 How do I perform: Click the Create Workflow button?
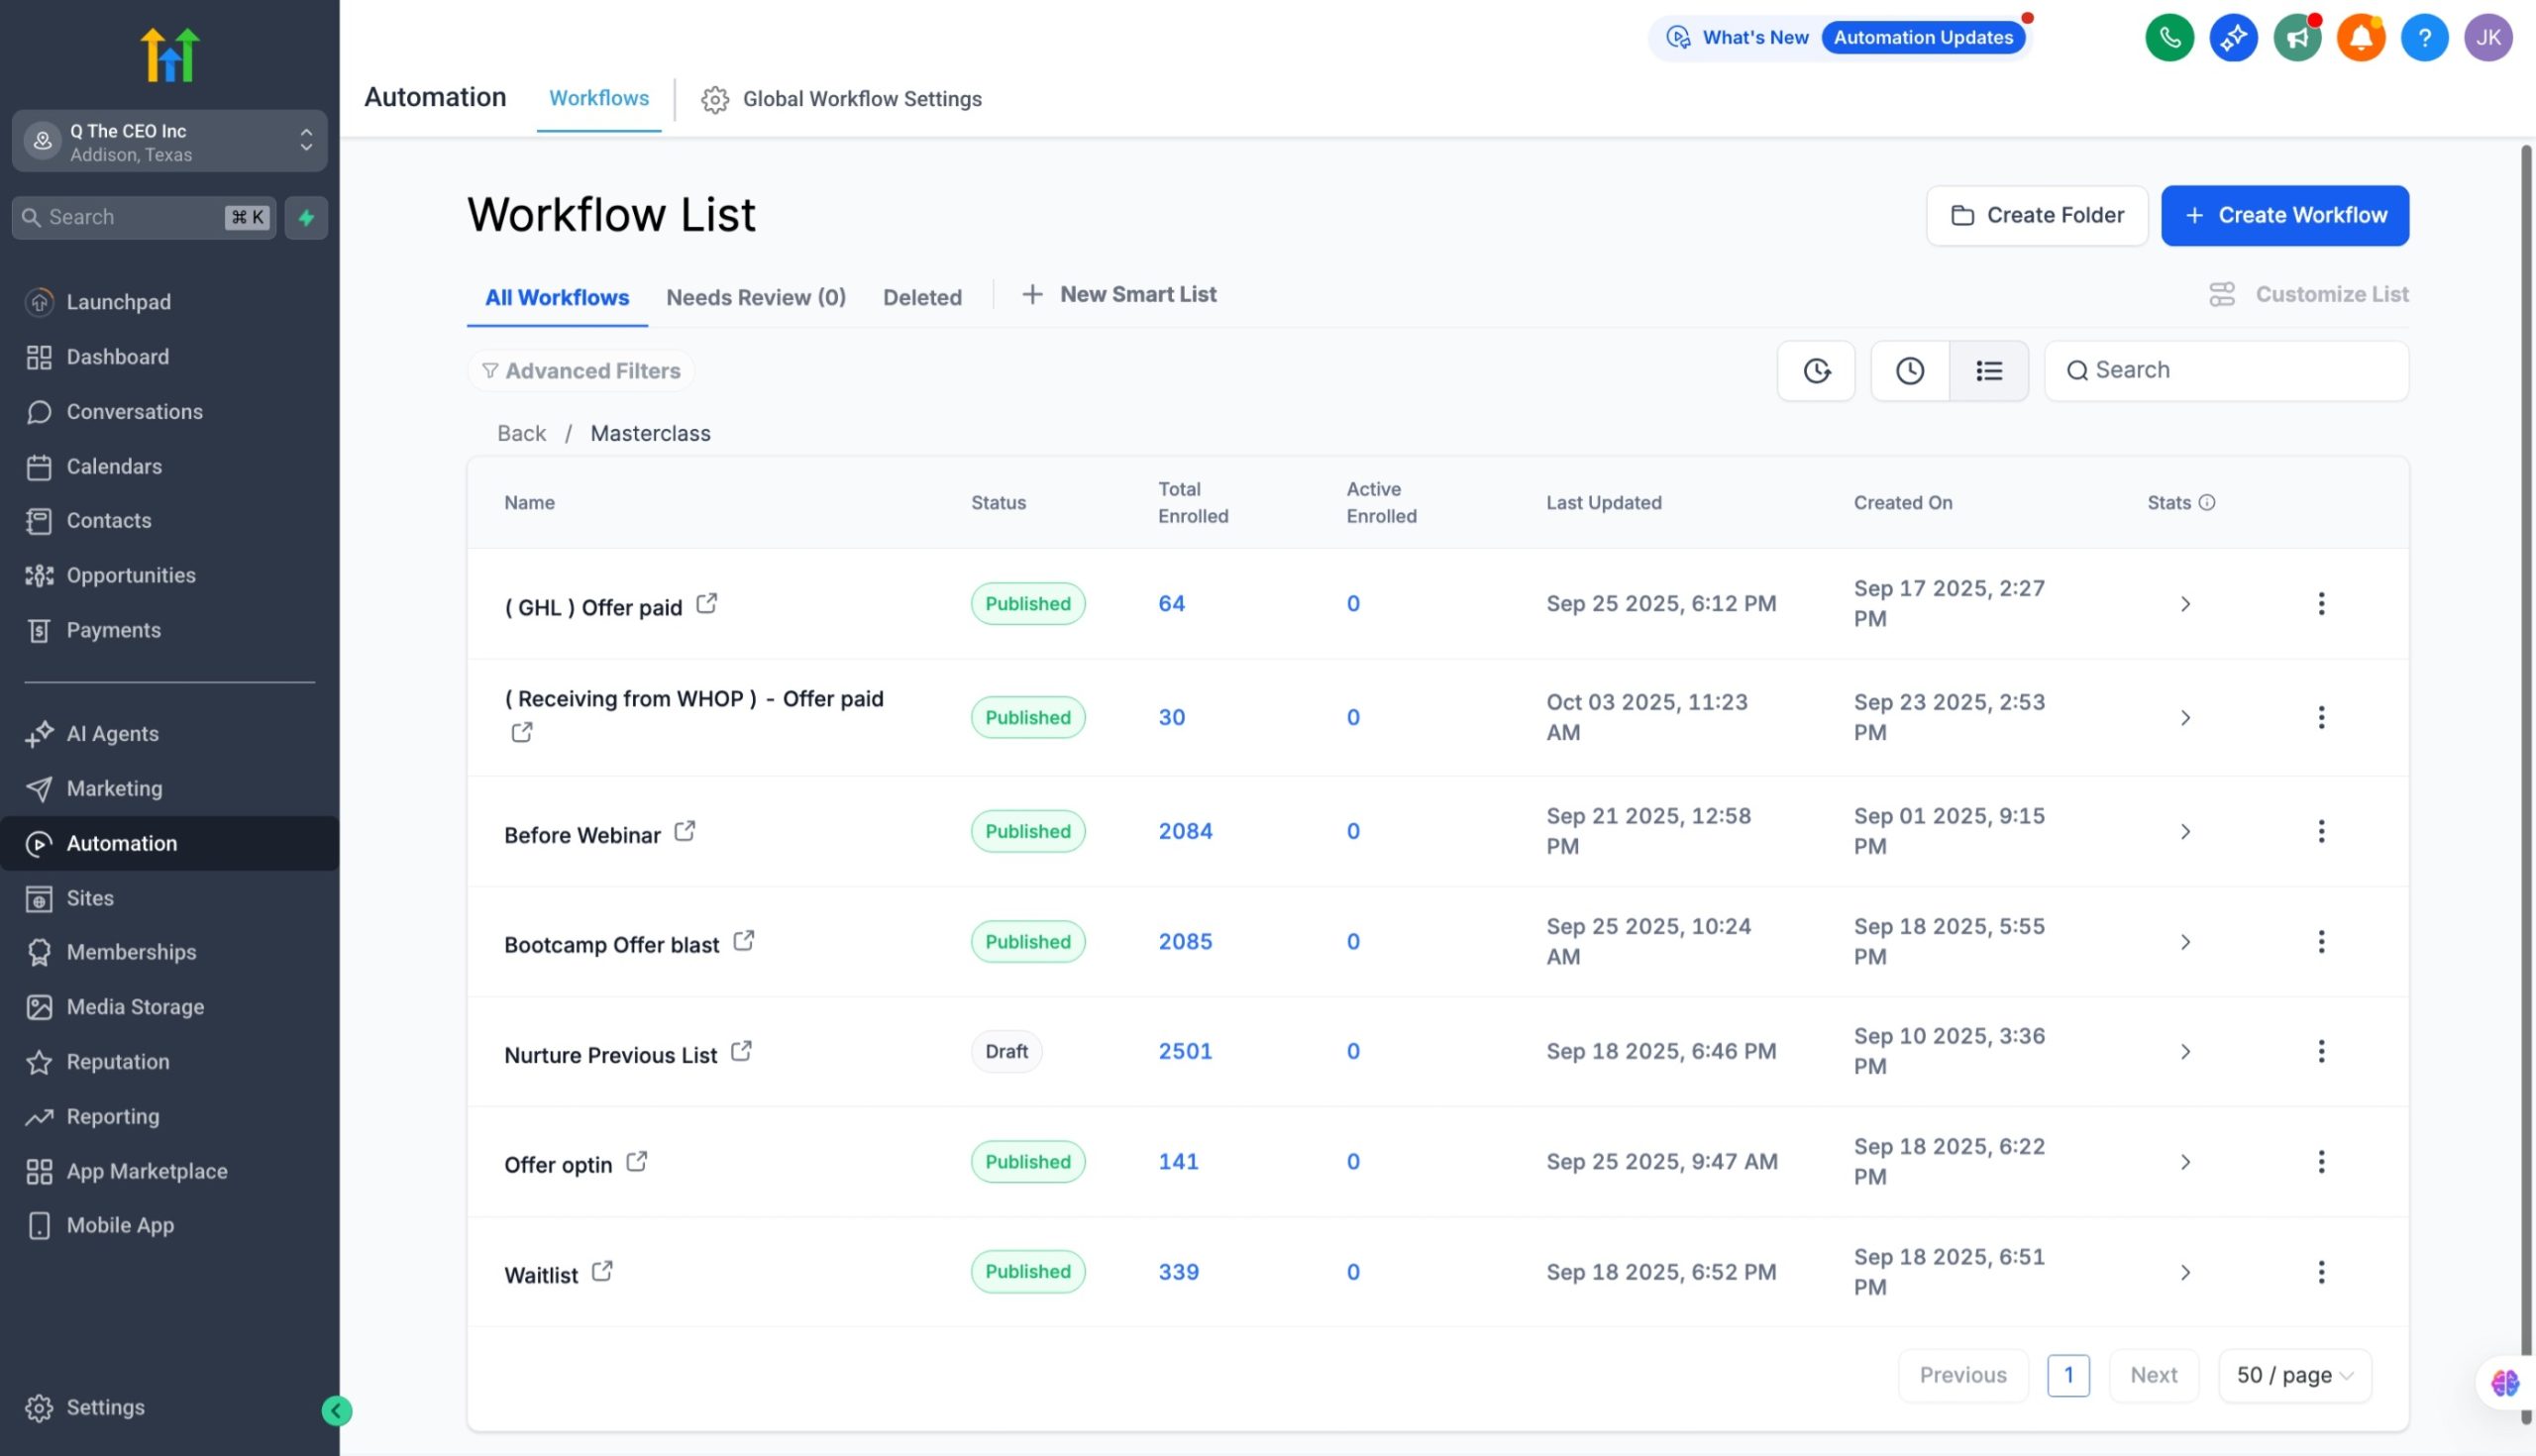(x=2284, y=215)
